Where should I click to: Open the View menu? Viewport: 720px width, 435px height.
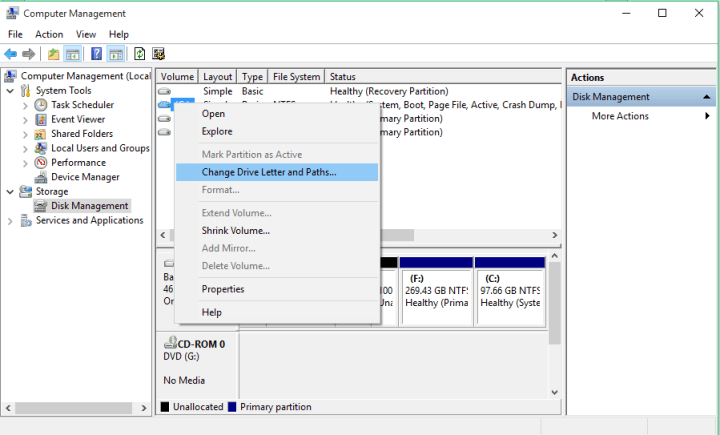point(86,34)
